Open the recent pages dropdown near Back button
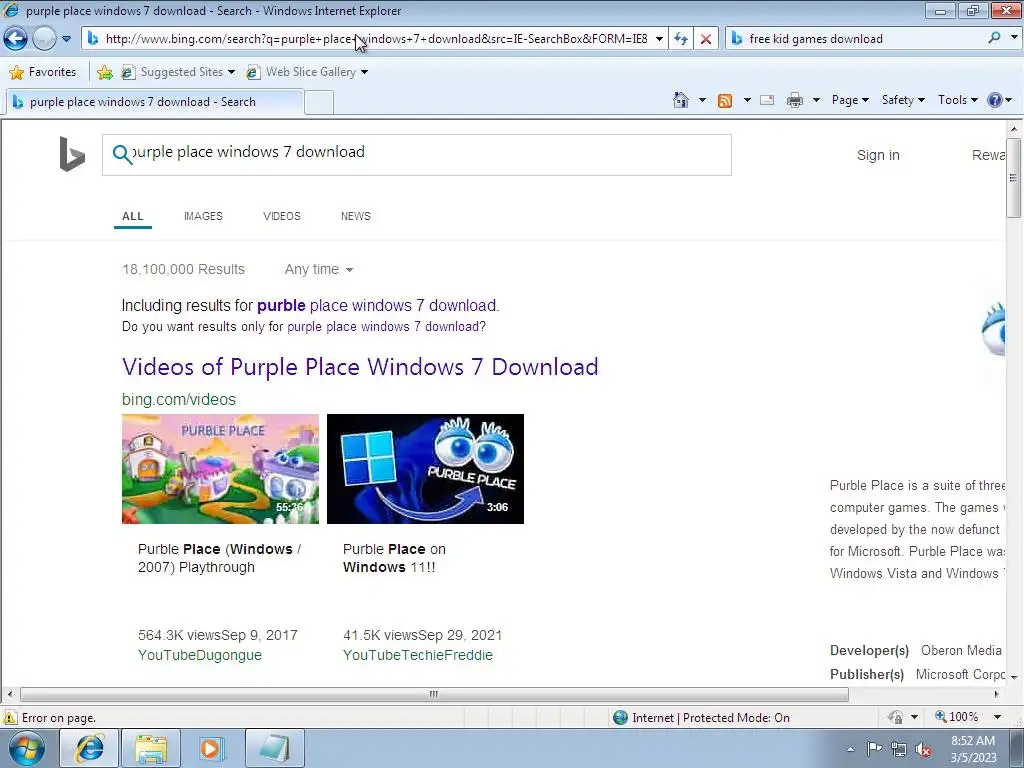The image size is (1024, 768). tap(66, 39)
